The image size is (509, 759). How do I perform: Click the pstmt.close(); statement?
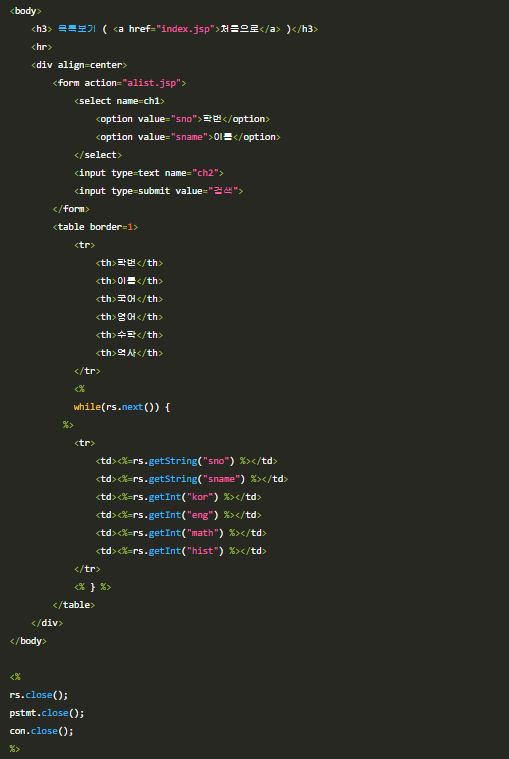tap(47, 713)
